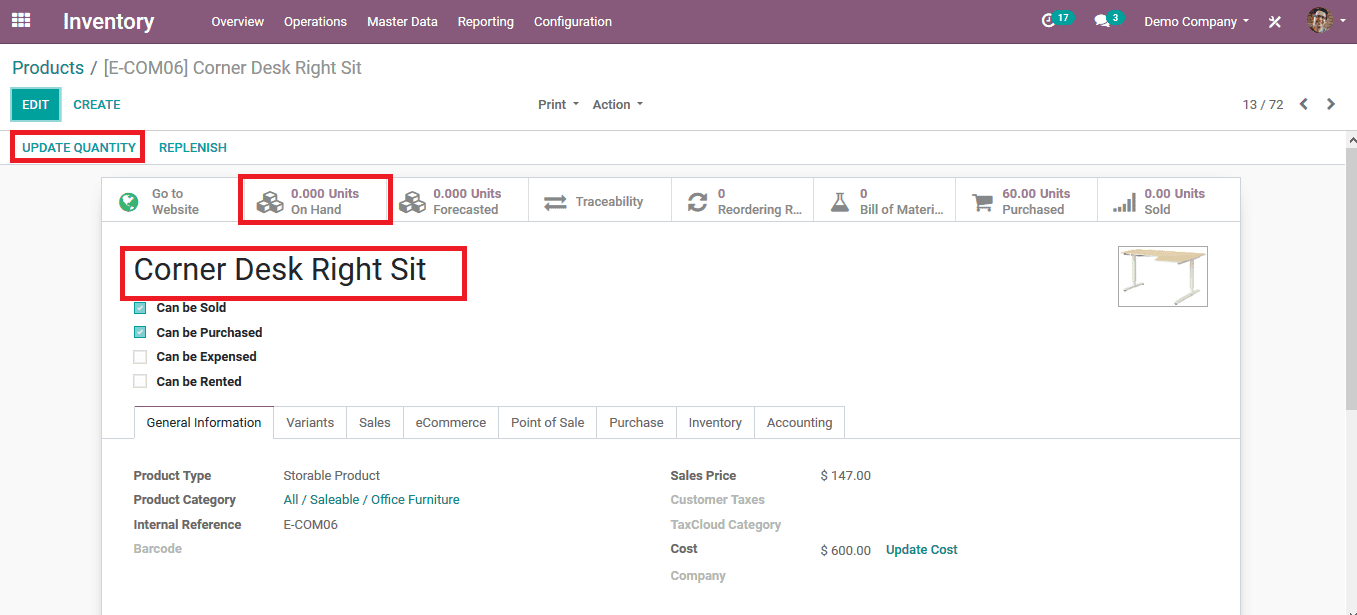The image size is (1357, 615).
Task: Open the 0.000 Units On Hand stat
Action: coord(315,201)
